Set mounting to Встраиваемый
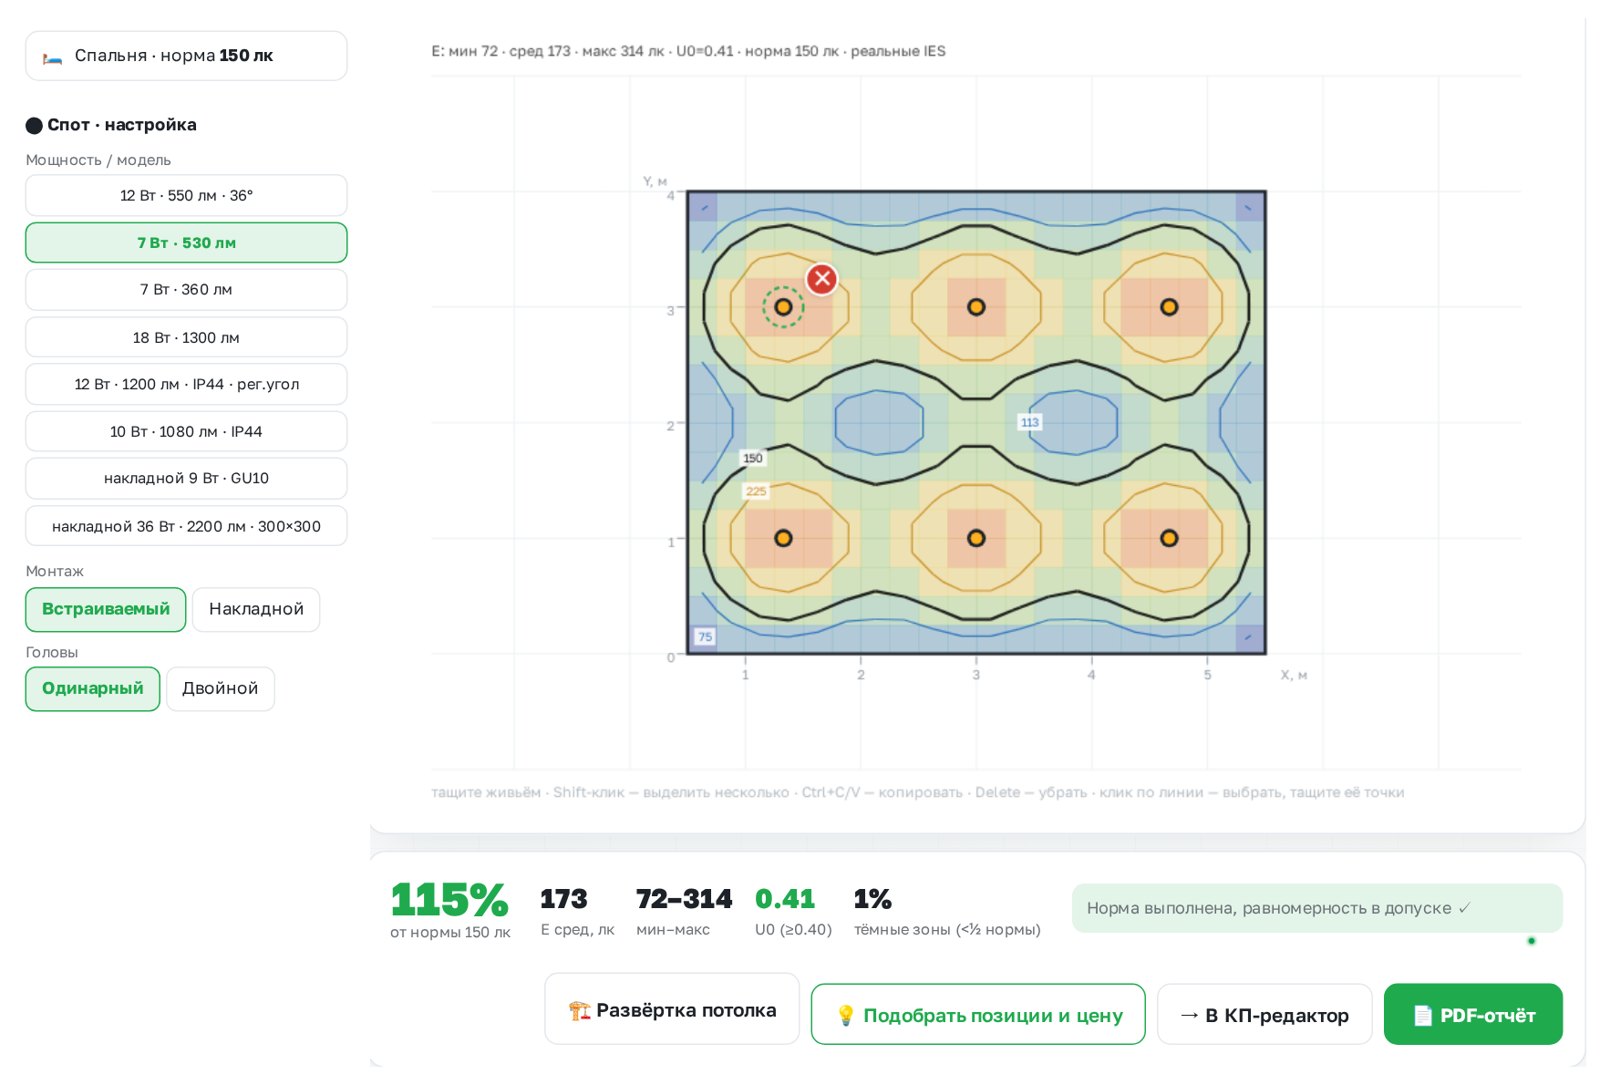This screenshot has height=1085, width=1600. [x=106, y=609]
